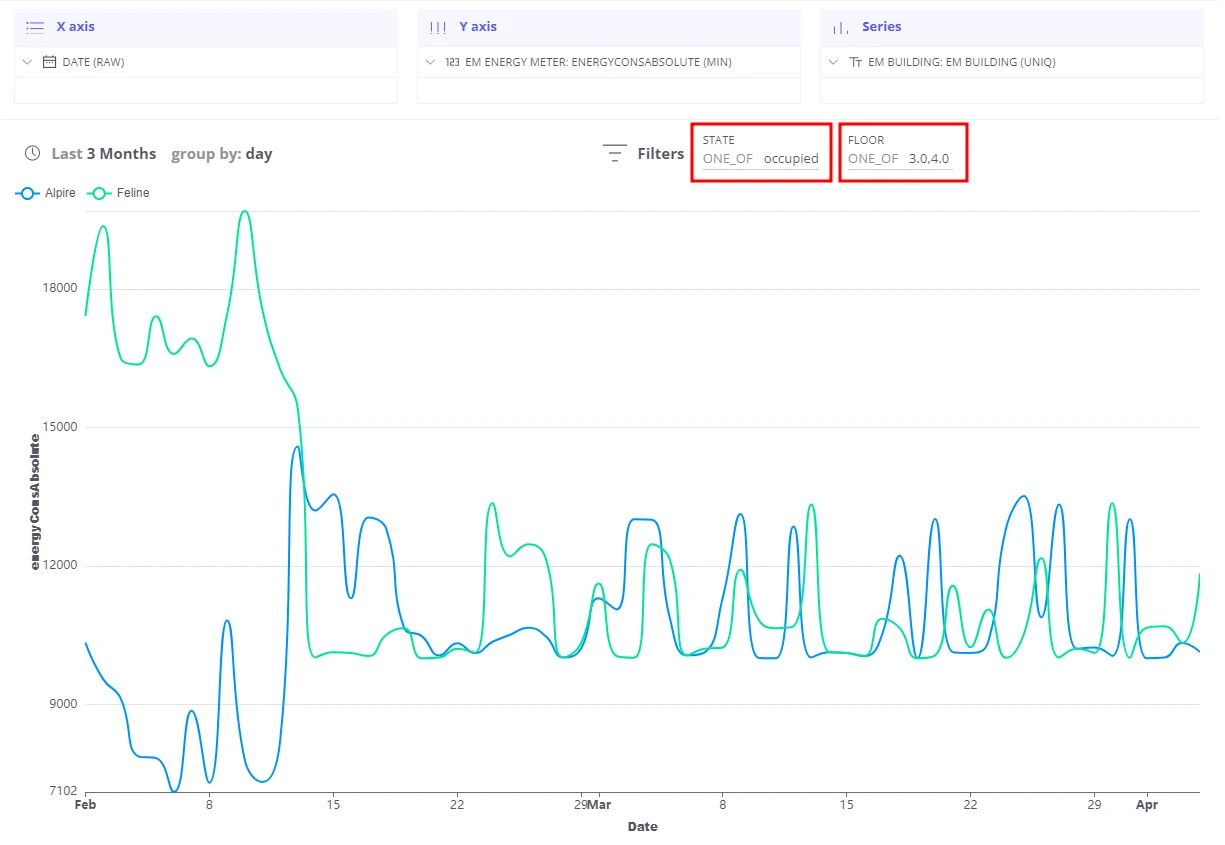
Task: Click the DATE (RAW) field
Action: tap(206, 62)
